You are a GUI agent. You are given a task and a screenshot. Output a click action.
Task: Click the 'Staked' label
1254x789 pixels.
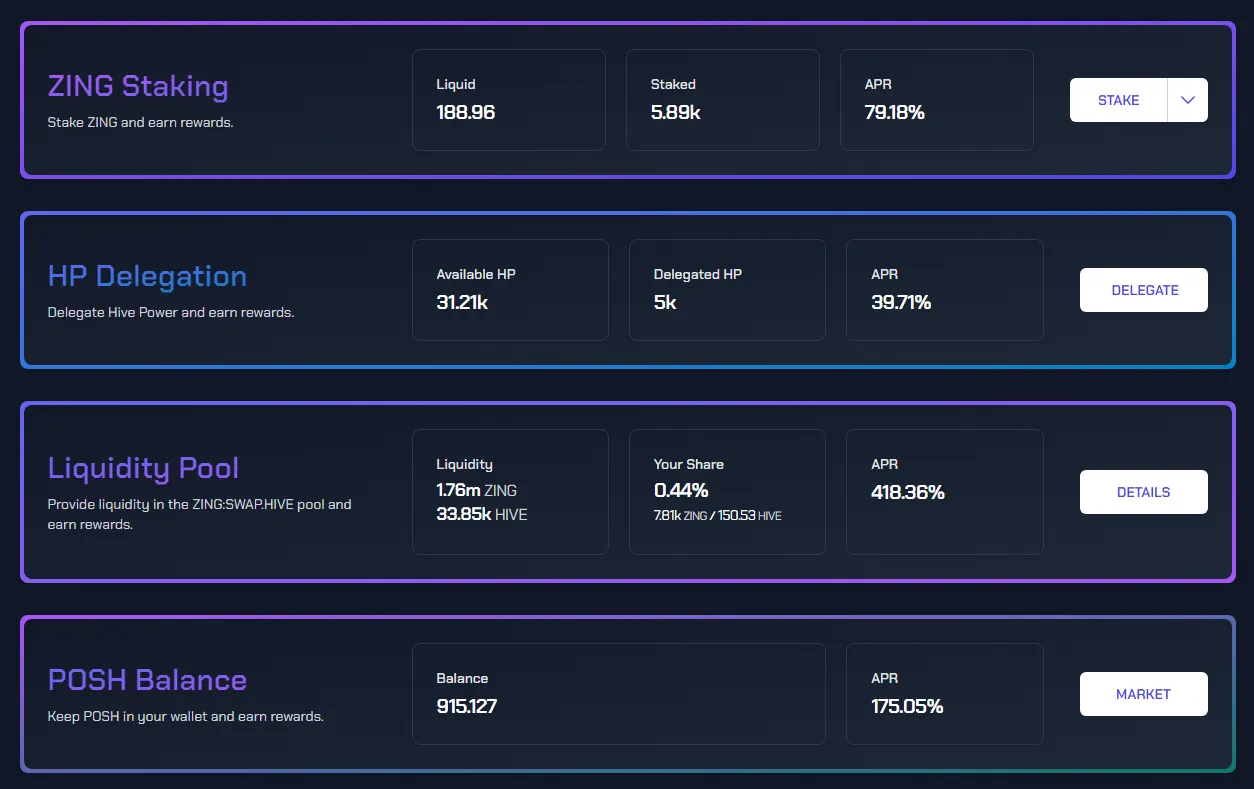coord(673,85)
